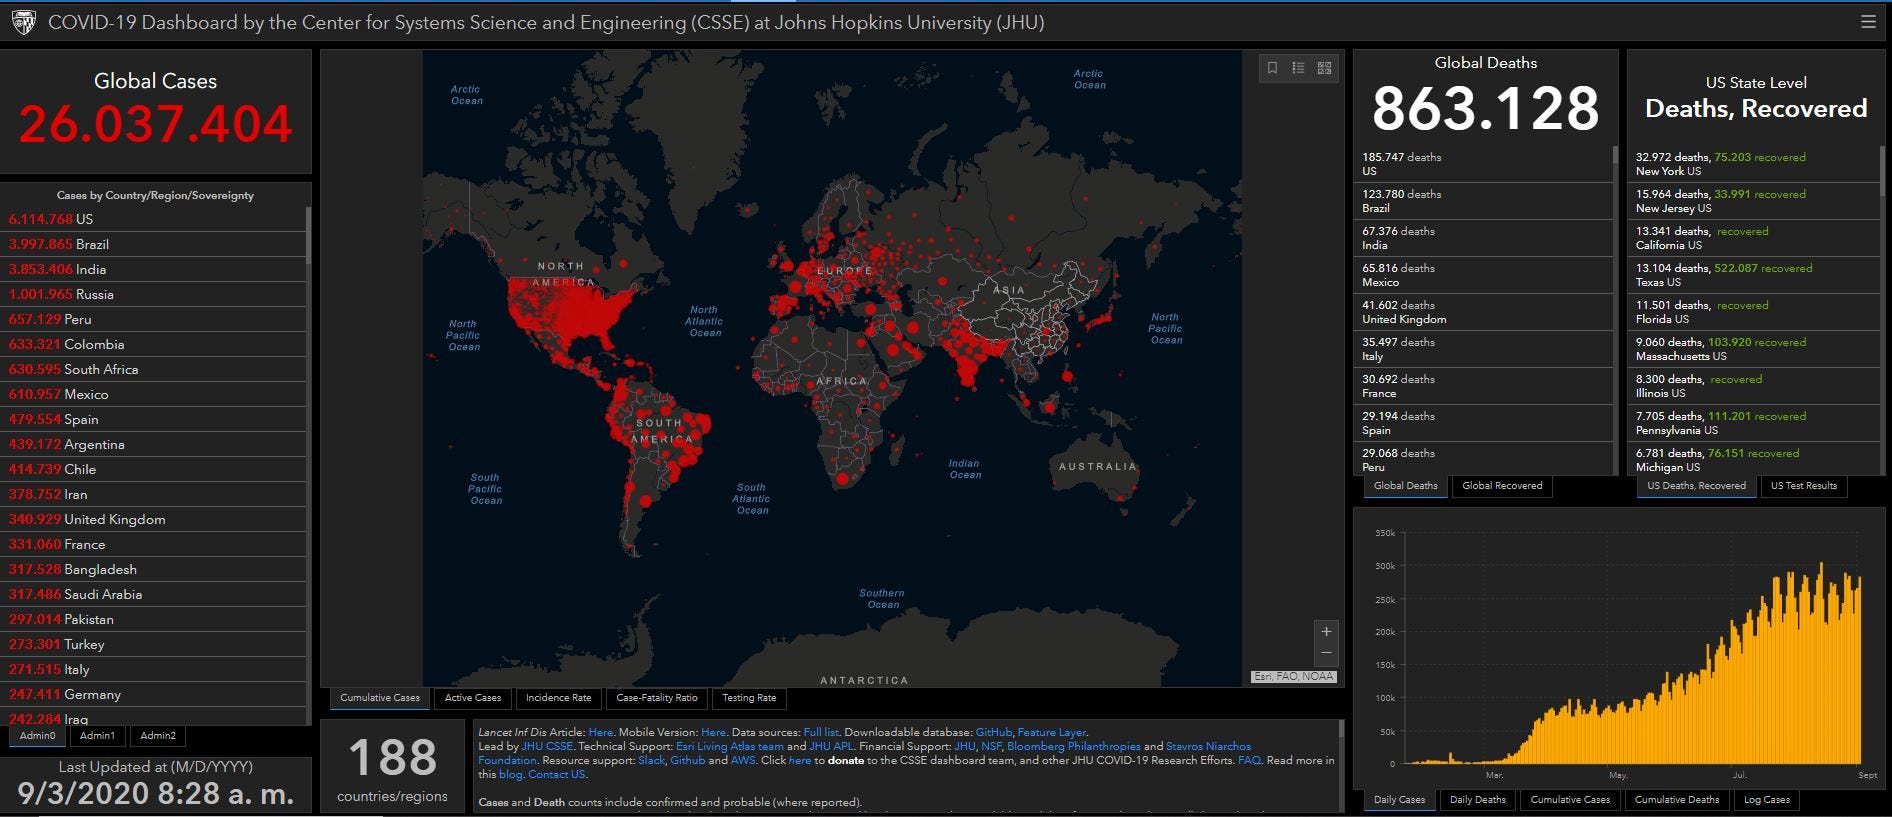
Task: Open the GitHub downloadable database link
Action: 994,733
